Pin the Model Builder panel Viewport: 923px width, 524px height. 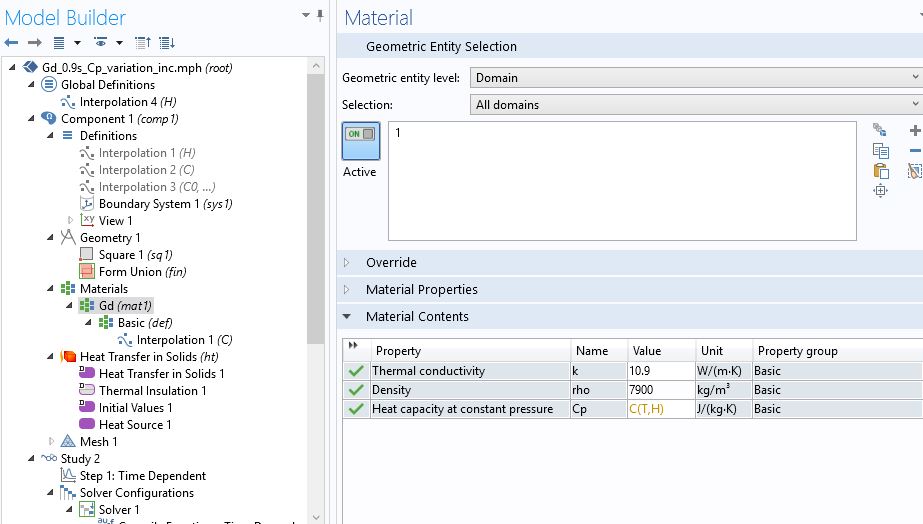point(320,15)
